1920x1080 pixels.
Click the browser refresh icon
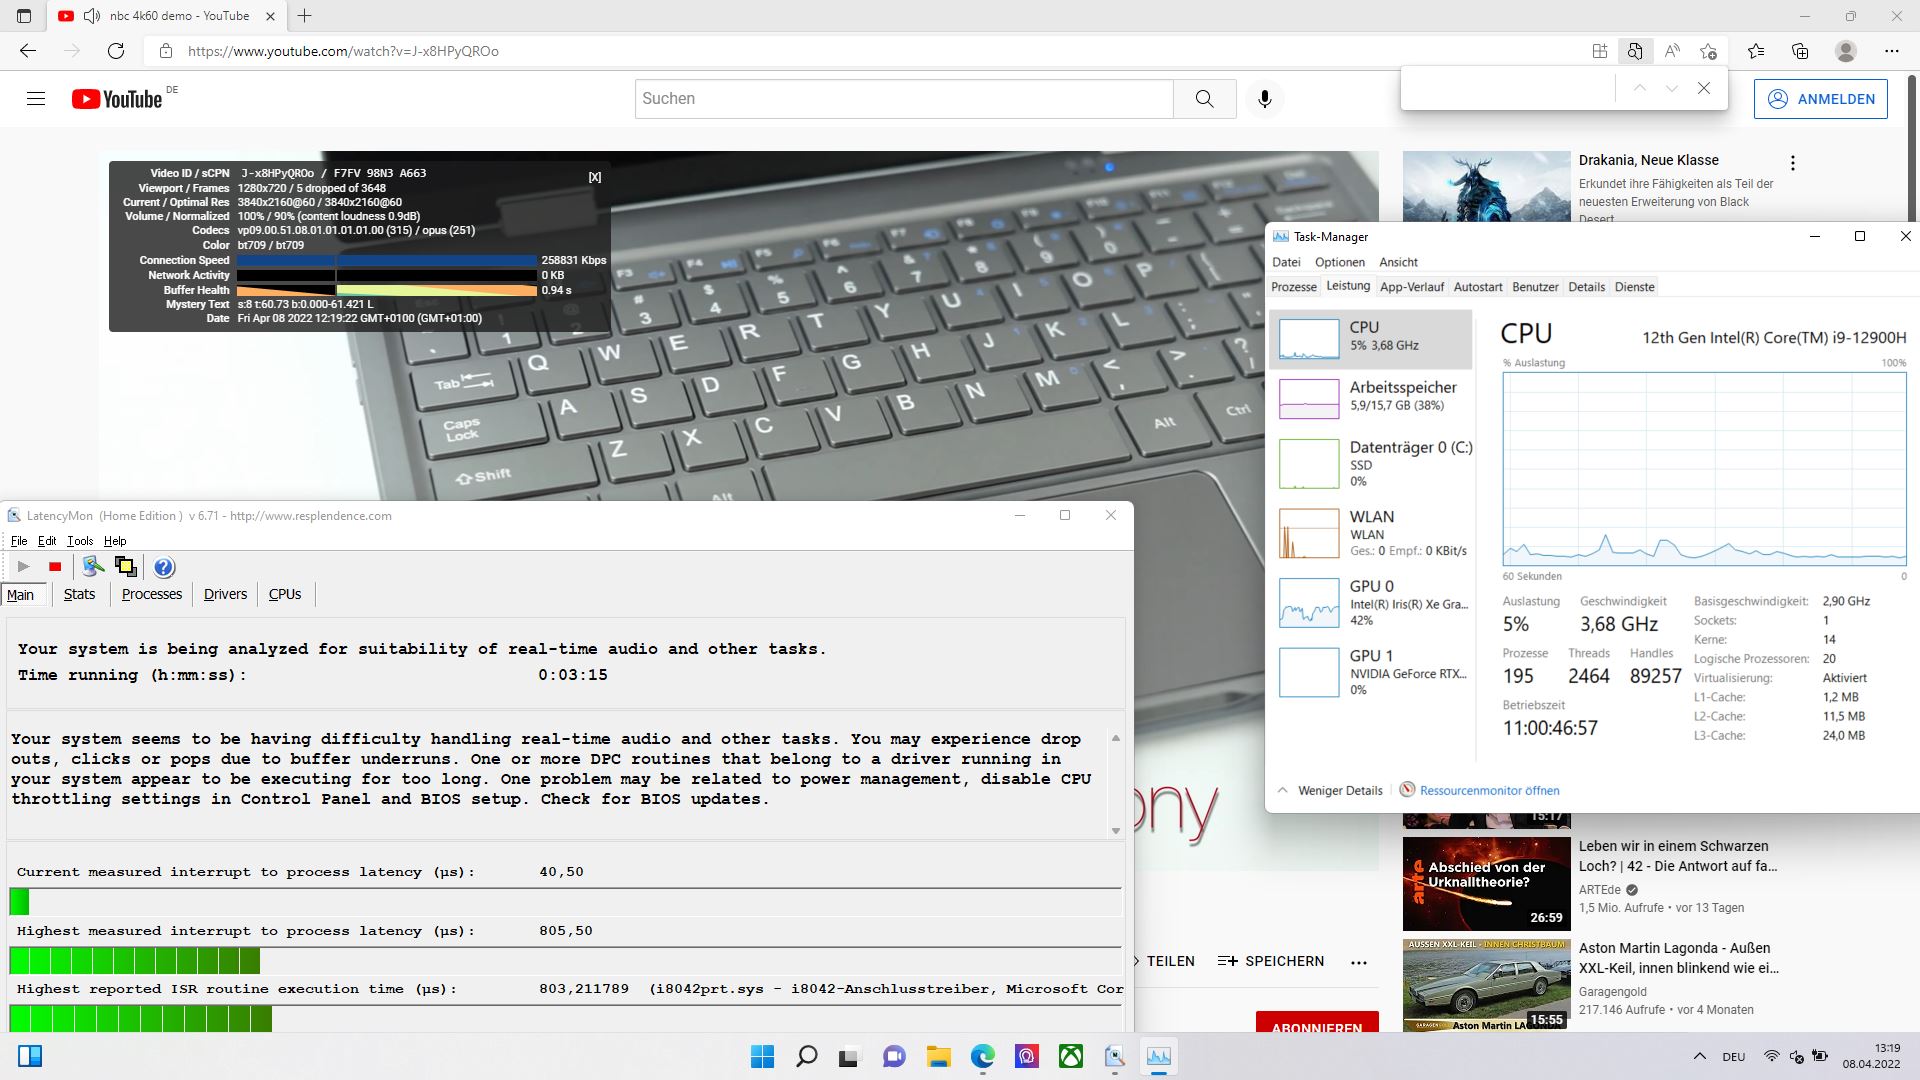[116, 51]
